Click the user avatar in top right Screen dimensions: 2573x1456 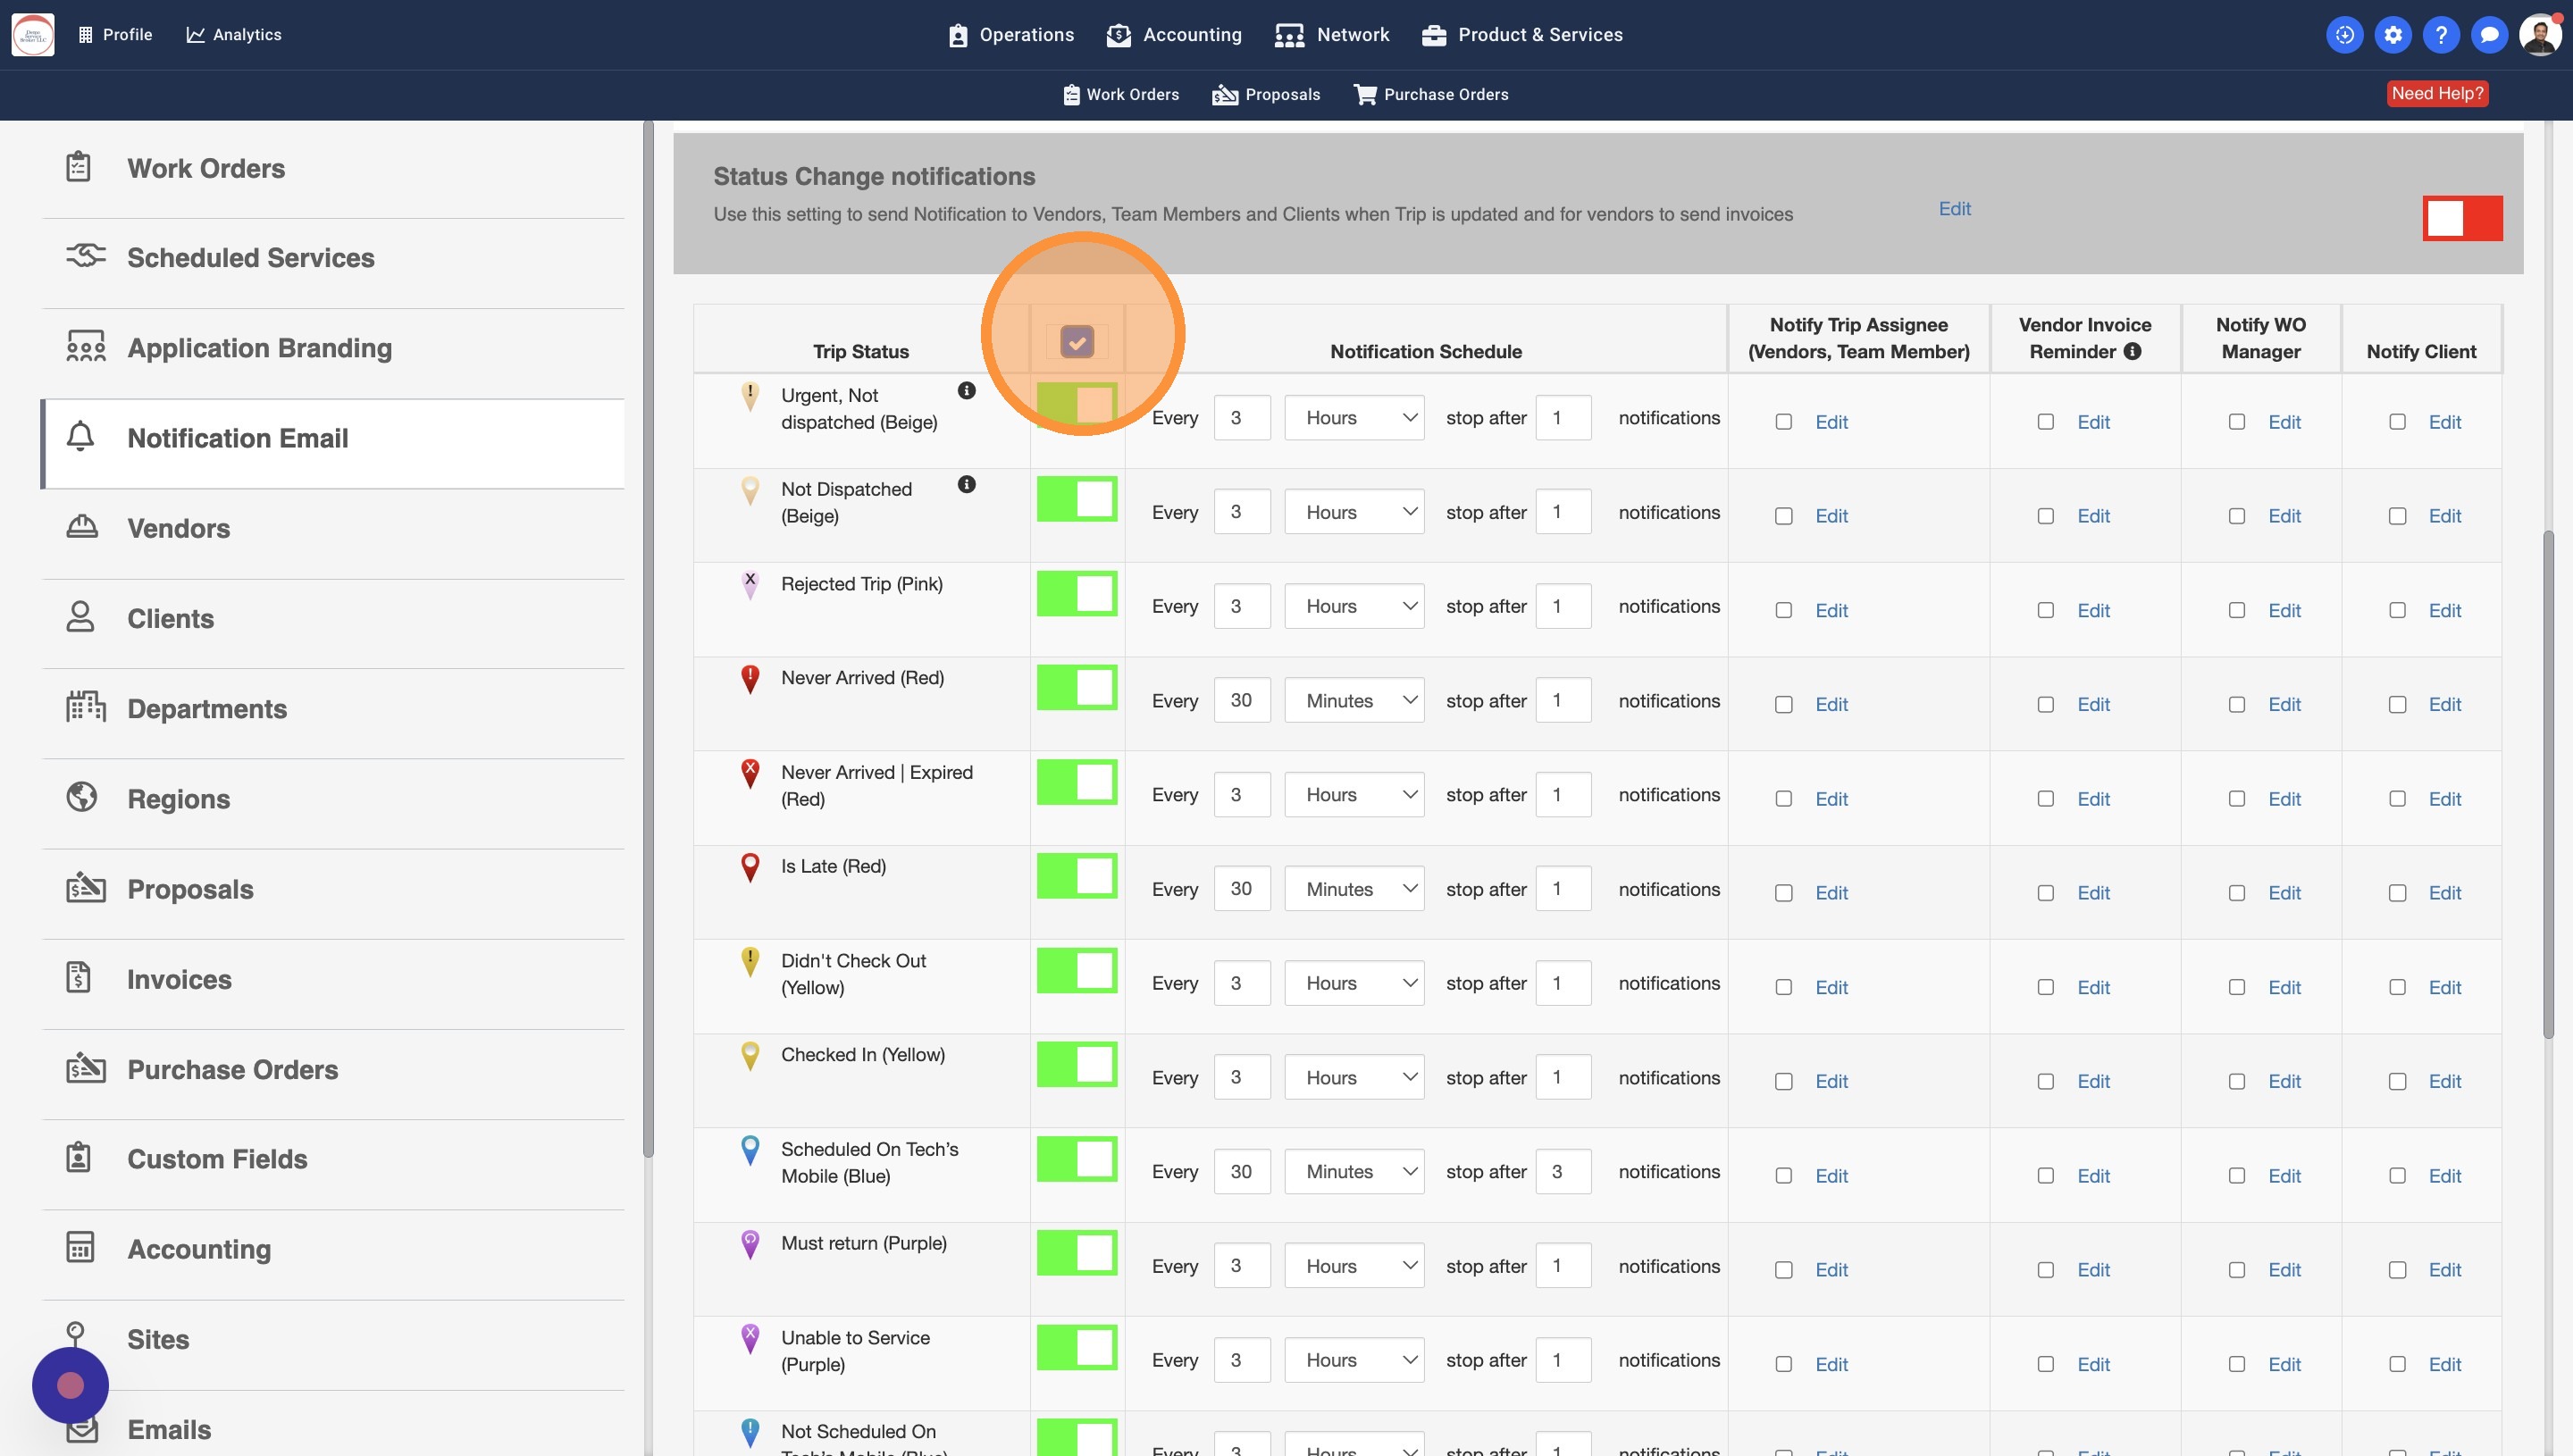[x=2539, y=35]
